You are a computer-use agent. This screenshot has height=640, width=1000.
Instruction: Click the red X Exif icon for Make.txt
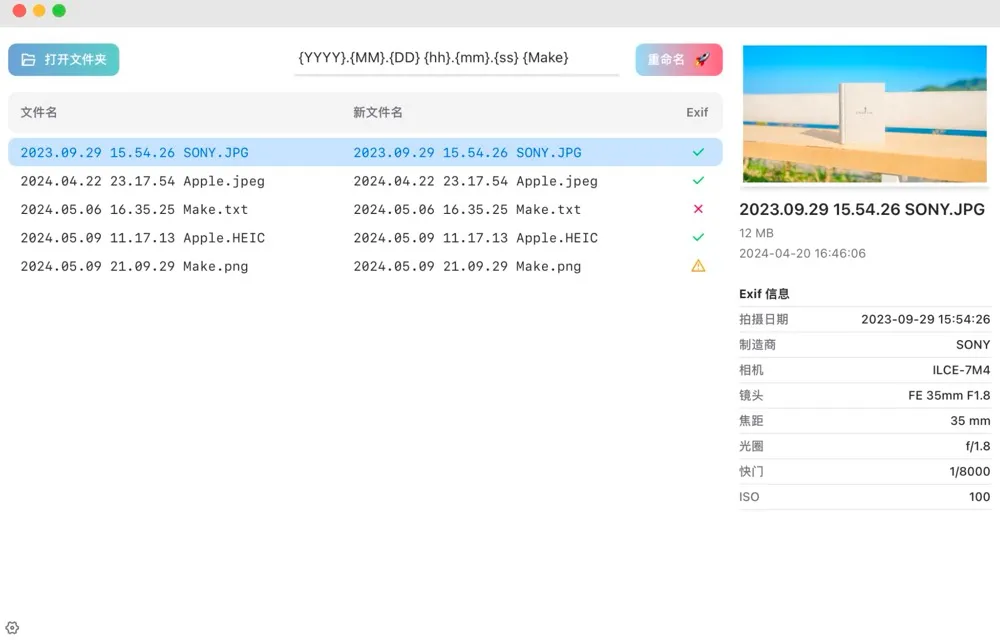[x=698, y=209]
